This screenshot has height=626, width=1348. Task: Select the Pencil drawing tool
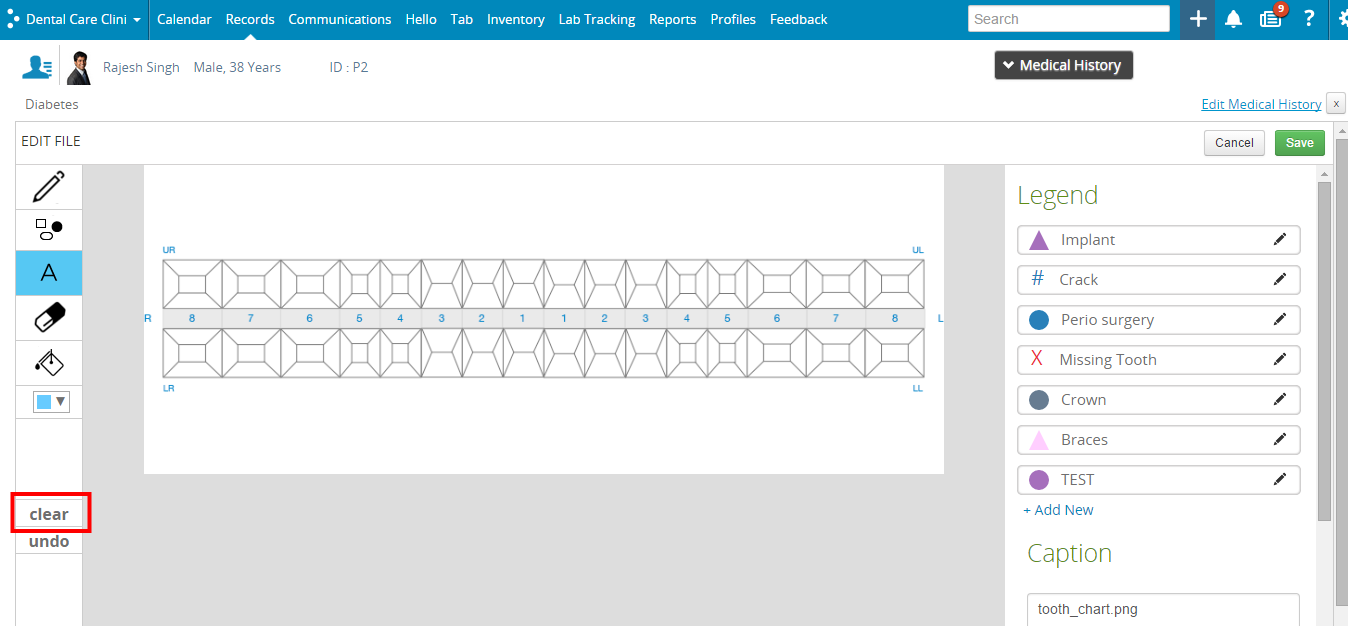pyautogui.click(x=49, y=187)
